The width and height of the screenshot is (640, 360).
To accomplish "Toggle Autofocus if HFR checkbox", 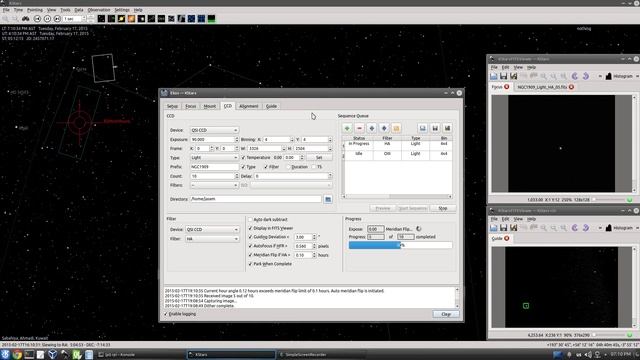I will 250,246.
